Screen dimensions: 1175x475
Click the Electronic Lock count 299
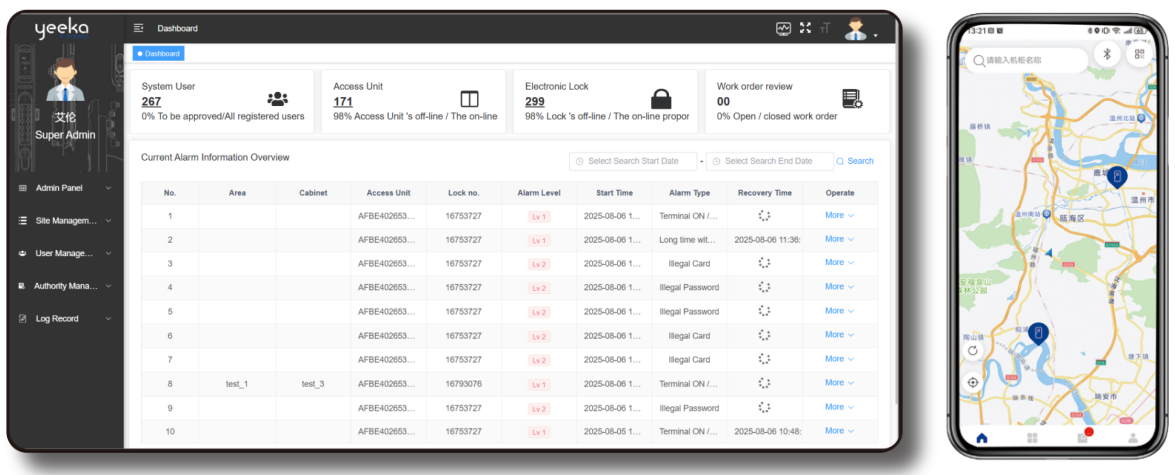[535, 102]
